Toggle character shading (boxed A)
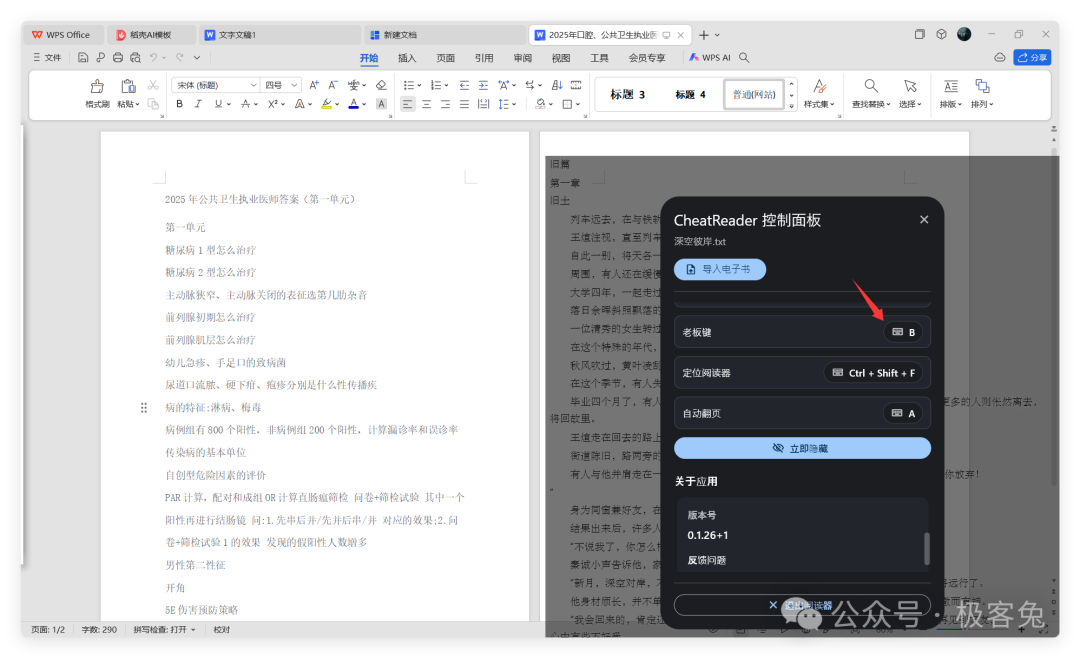Viewport: 1080px width, 658px height. (x=381, y=104)
